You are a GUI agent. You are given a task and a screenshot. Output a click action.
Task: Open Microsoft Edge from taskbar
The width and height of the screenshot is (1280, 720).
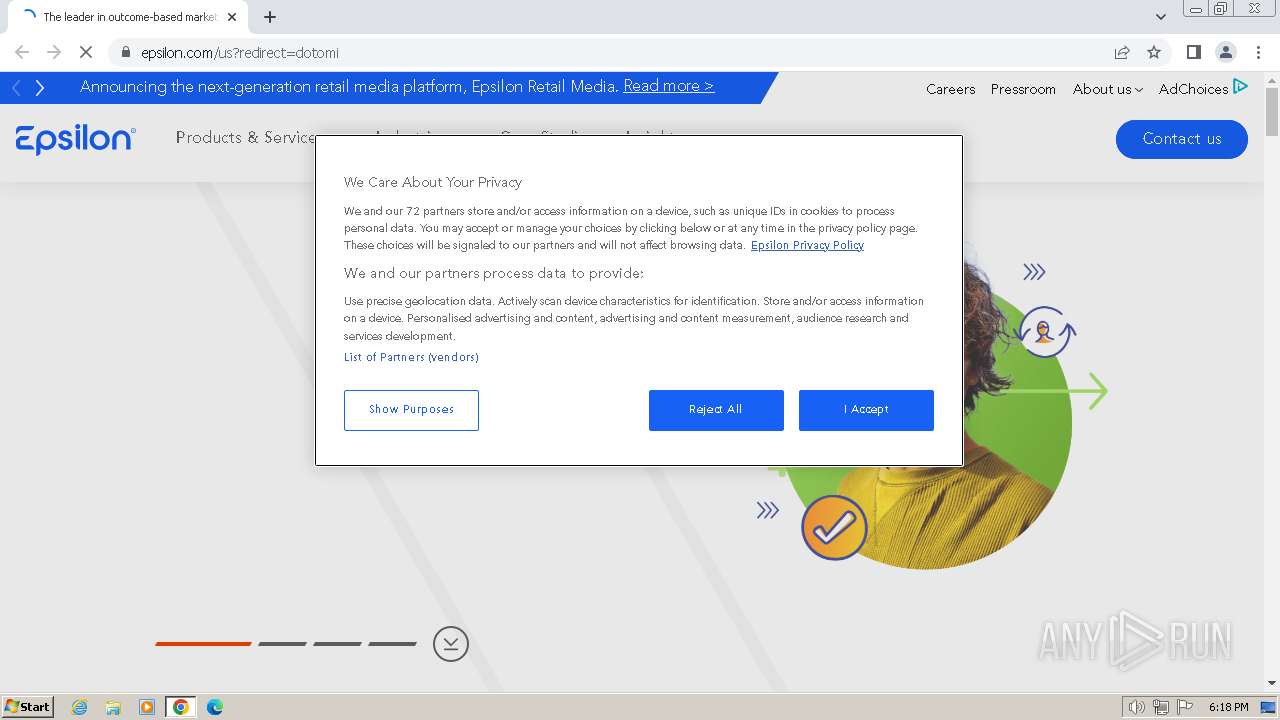coord(215,707)
